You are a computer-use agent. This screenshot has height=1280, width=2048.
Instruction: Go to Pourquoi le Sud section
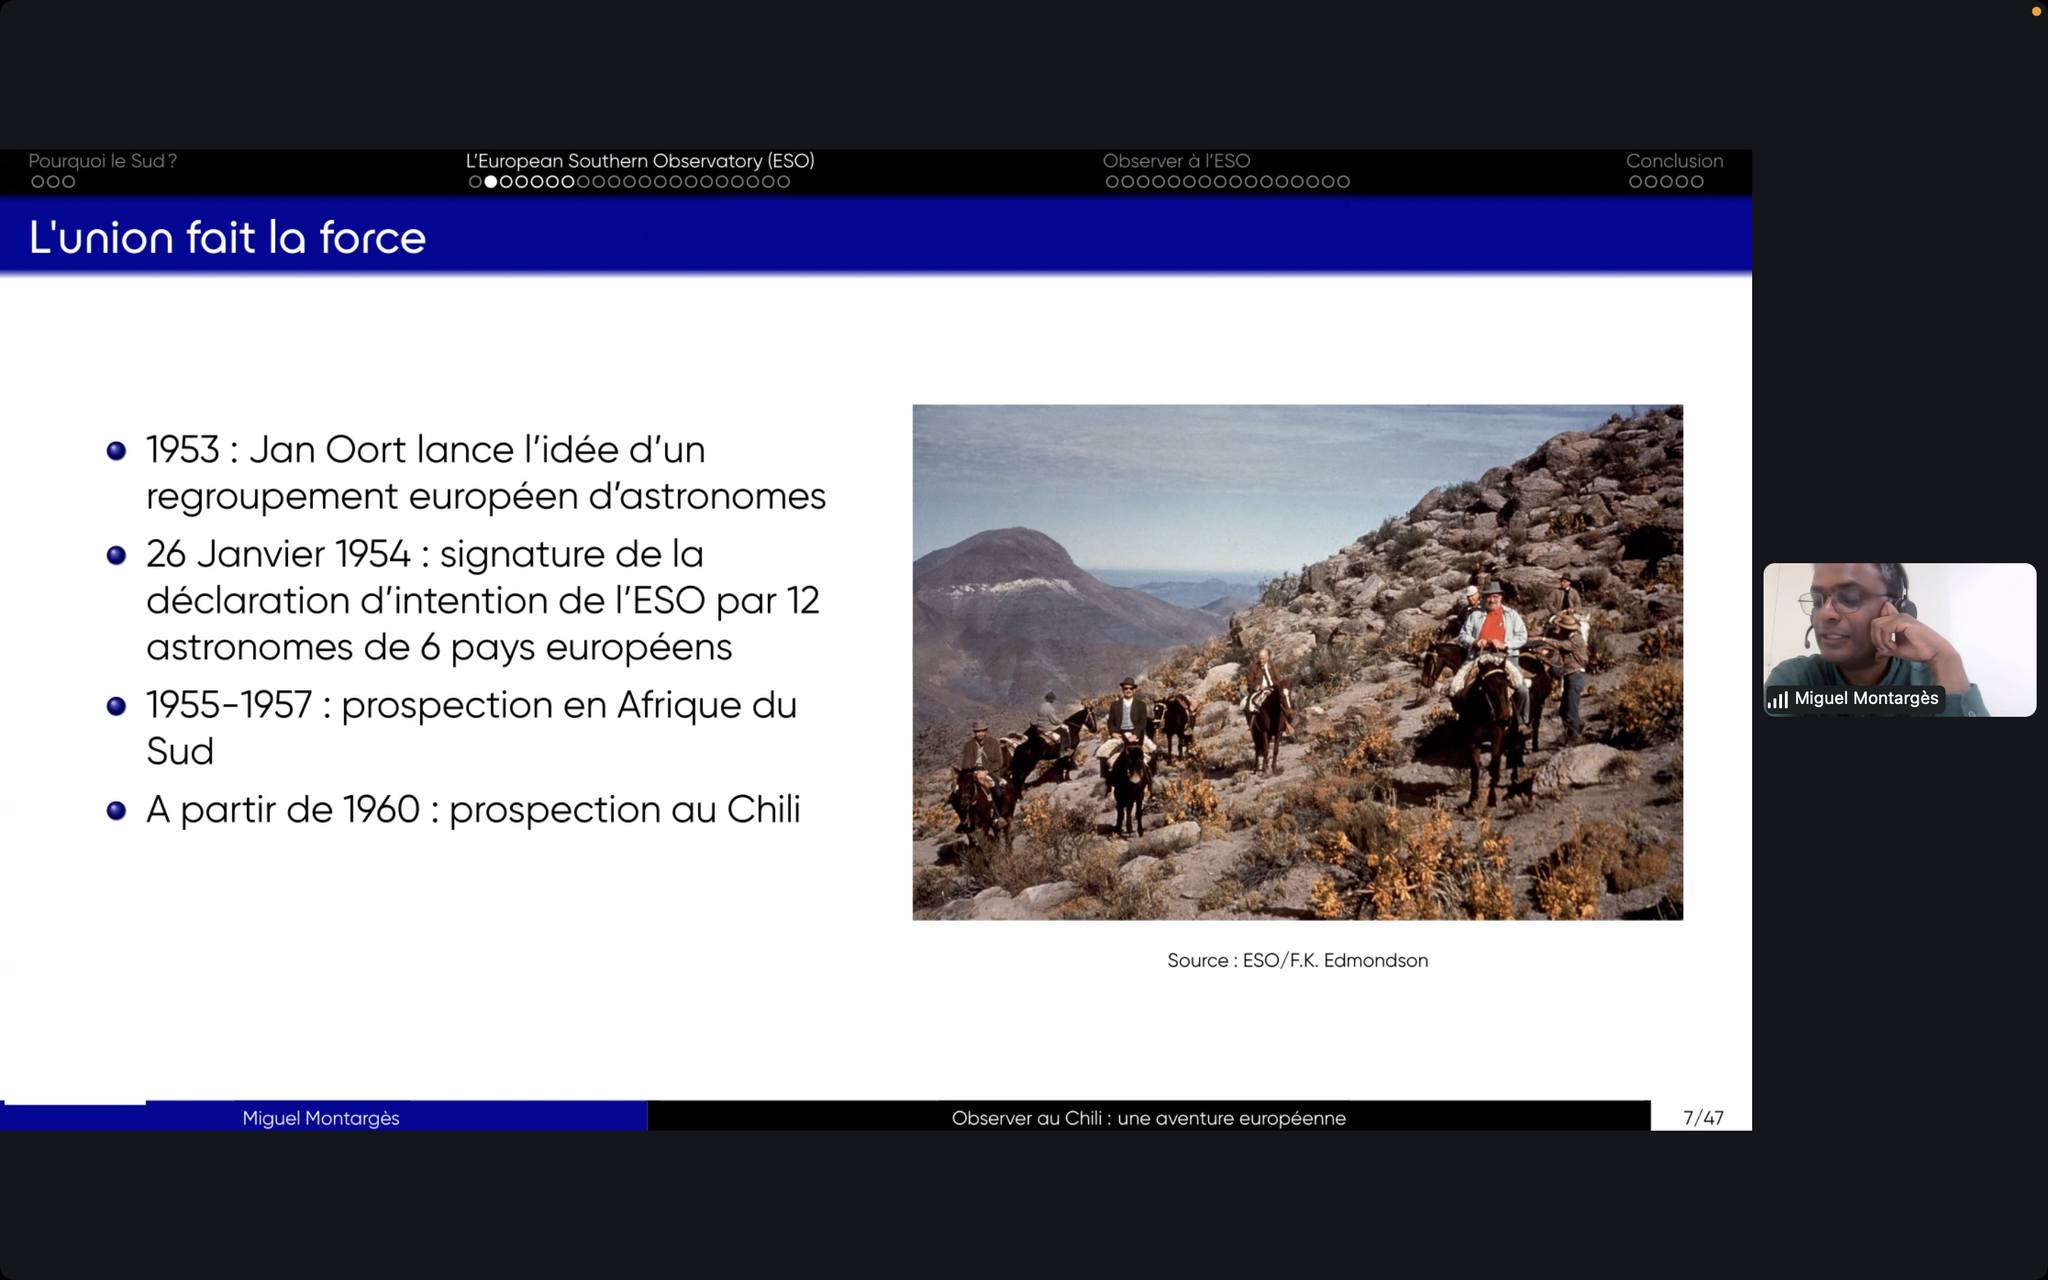click(102, 161)
